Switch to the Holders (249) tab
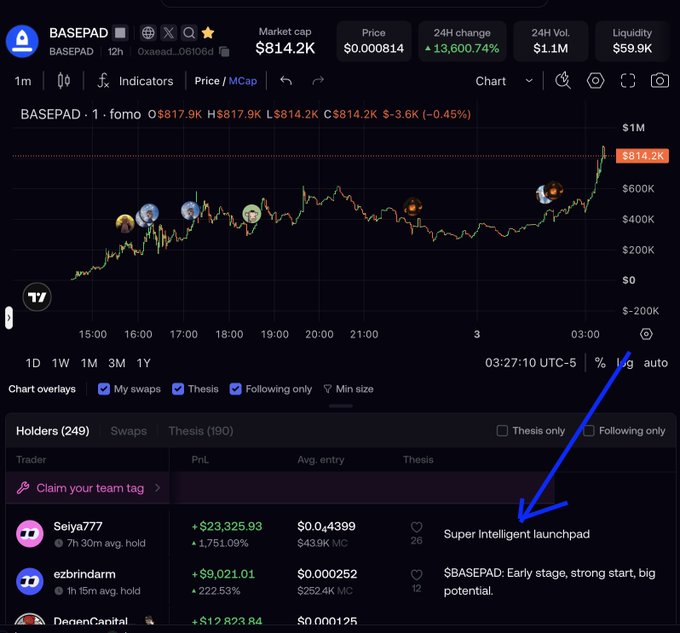The height and width of the screenshot is (633, 680). [52, 431]
